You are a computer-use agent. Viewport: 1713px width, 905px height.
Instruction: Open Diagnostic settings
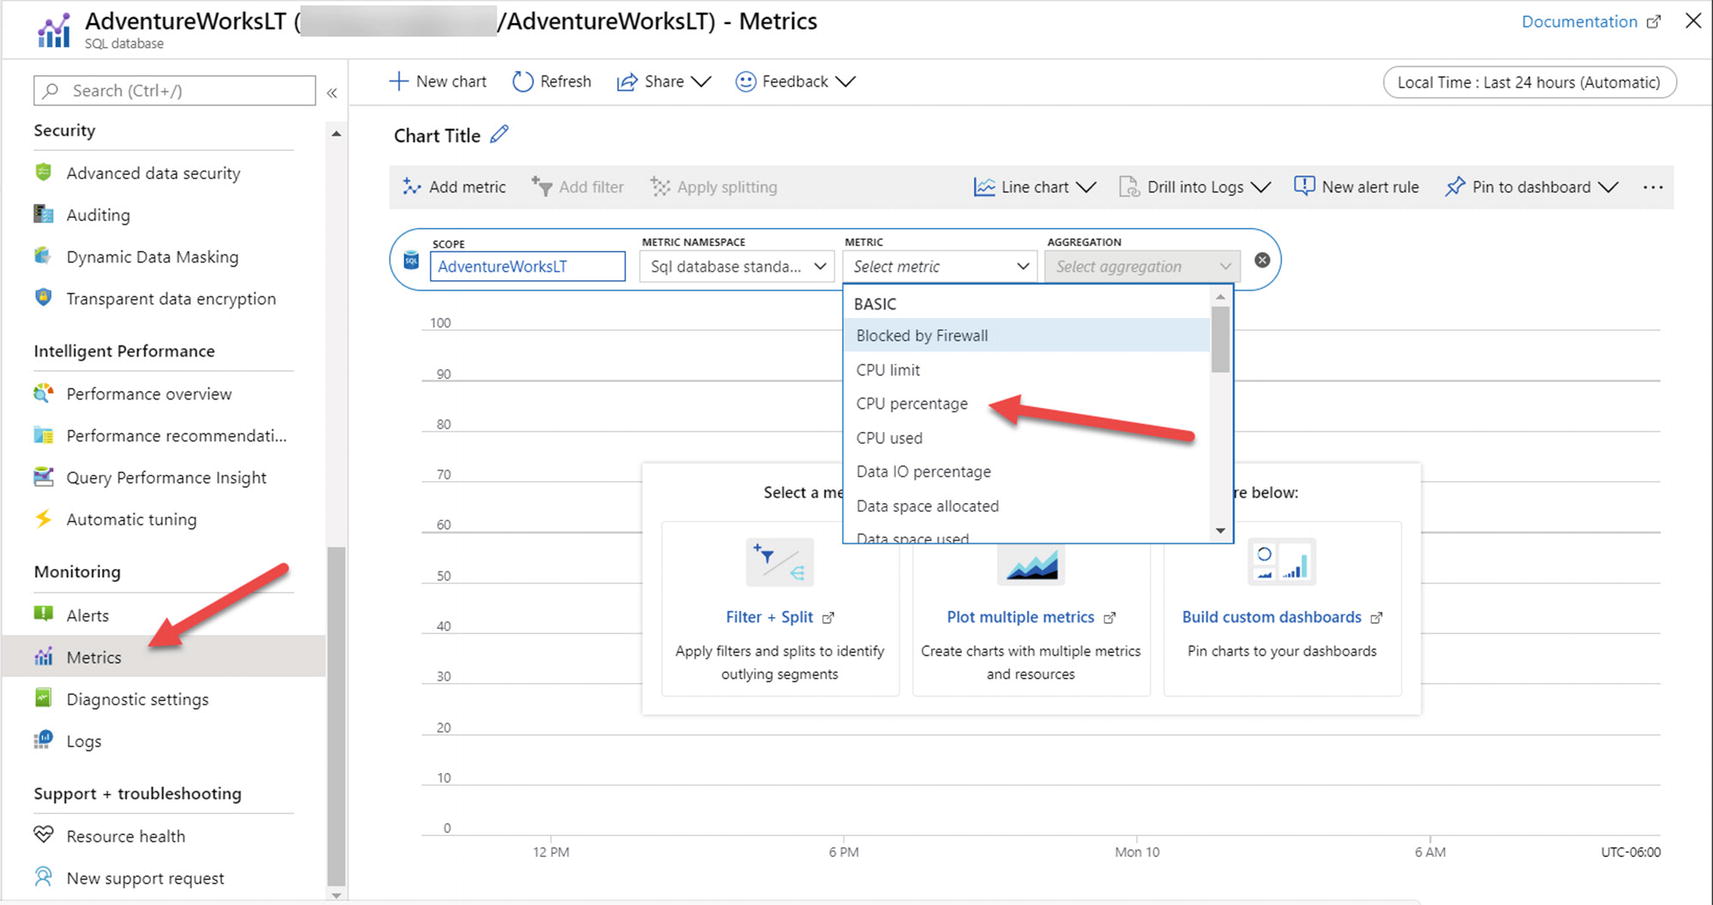(137, 699)
